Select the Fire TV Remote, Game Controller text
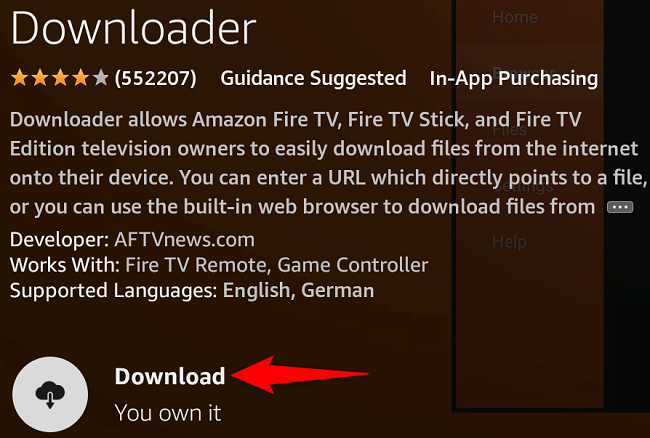650x438 pixels. [x=276, y=265]
